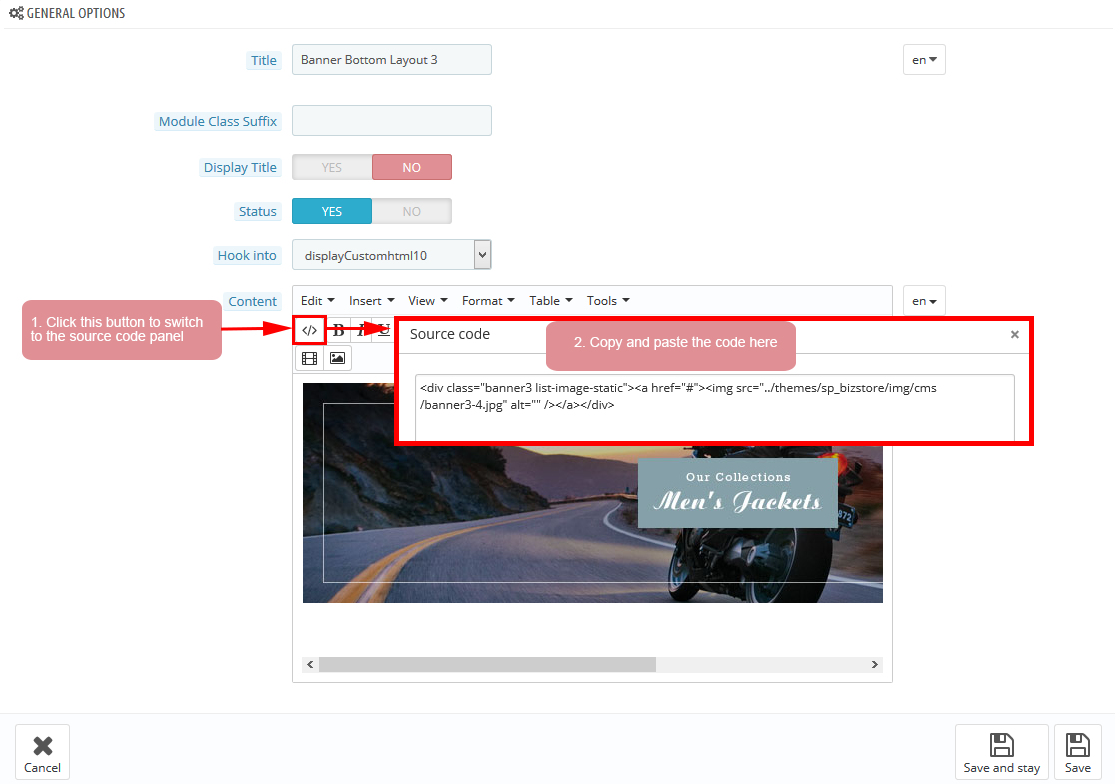Viewport: 1115px width, 784px height.
Task: Click the Save and stay disk icon
Action: [x=1001, y=745]
